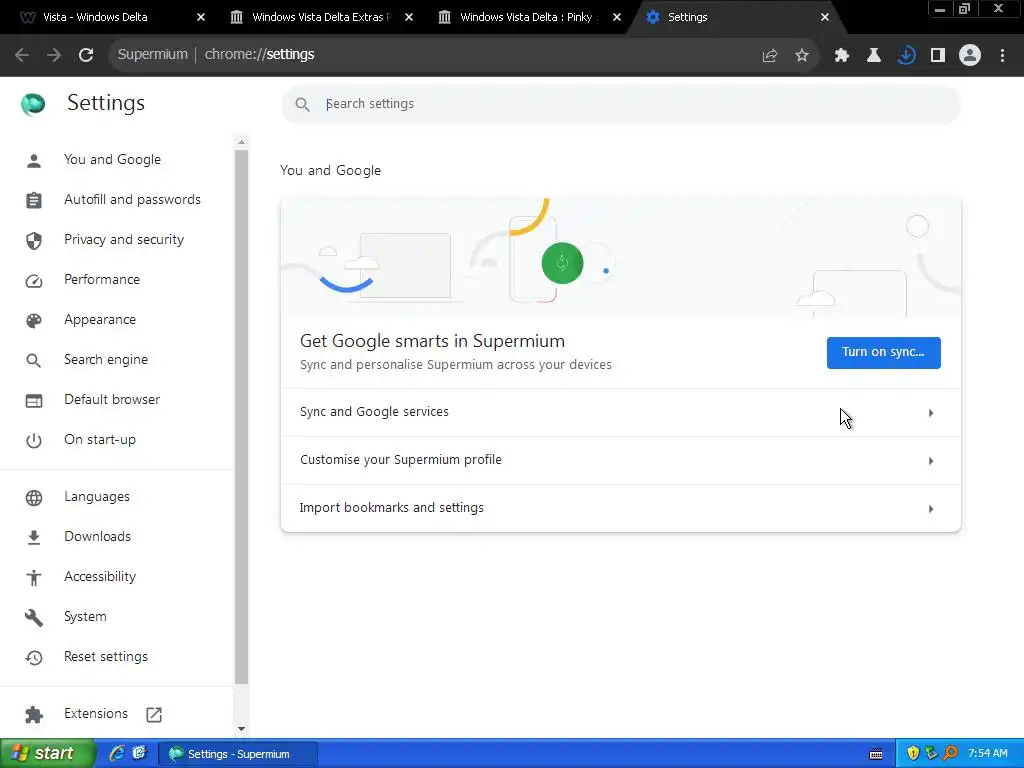Viewport: 1024px width, 768px height.
Task: Click the globe icon for Languages
Action: (x=34, y=498)
